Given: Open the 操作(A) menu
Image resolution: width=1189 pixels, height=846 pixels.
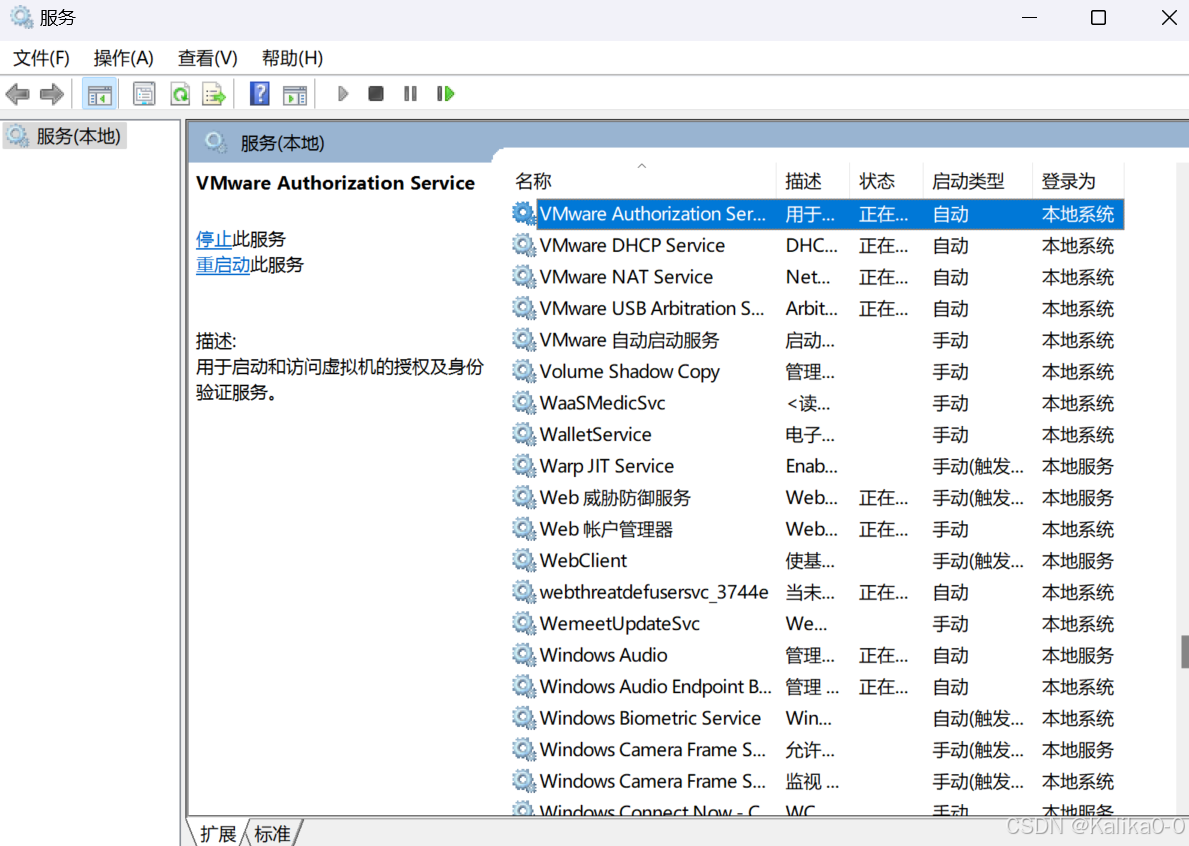Looking at the screenshot, I should [x=124, y=58].
